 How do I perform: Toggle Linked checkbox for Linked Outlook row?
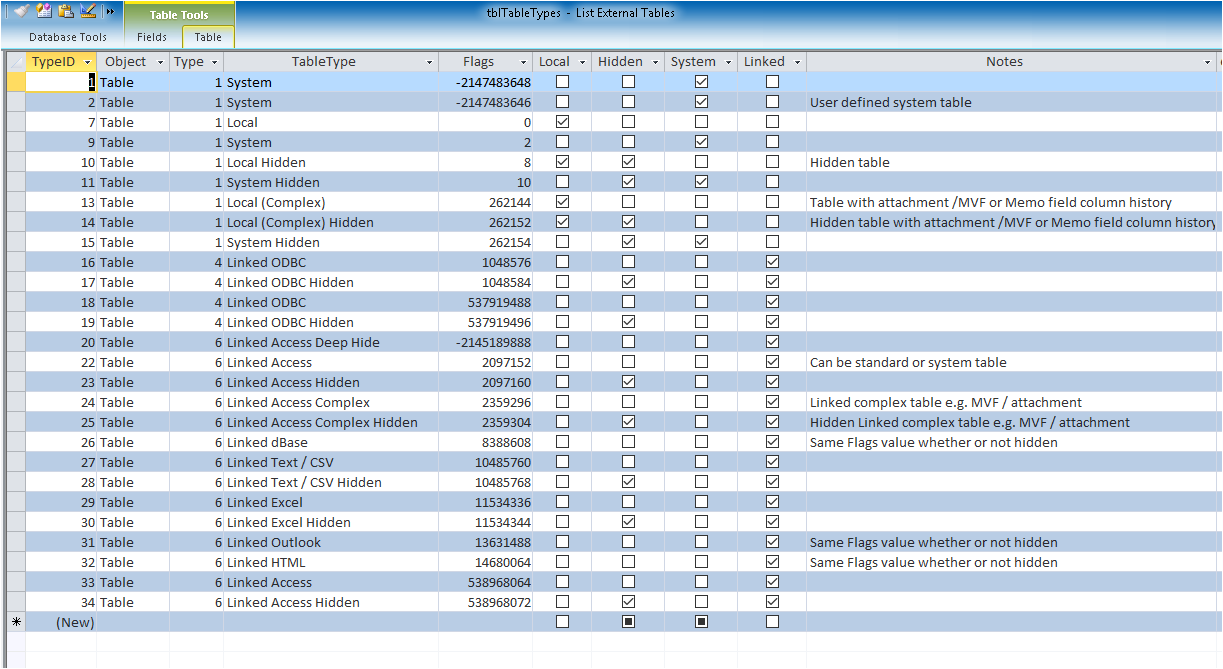(772, 542)
